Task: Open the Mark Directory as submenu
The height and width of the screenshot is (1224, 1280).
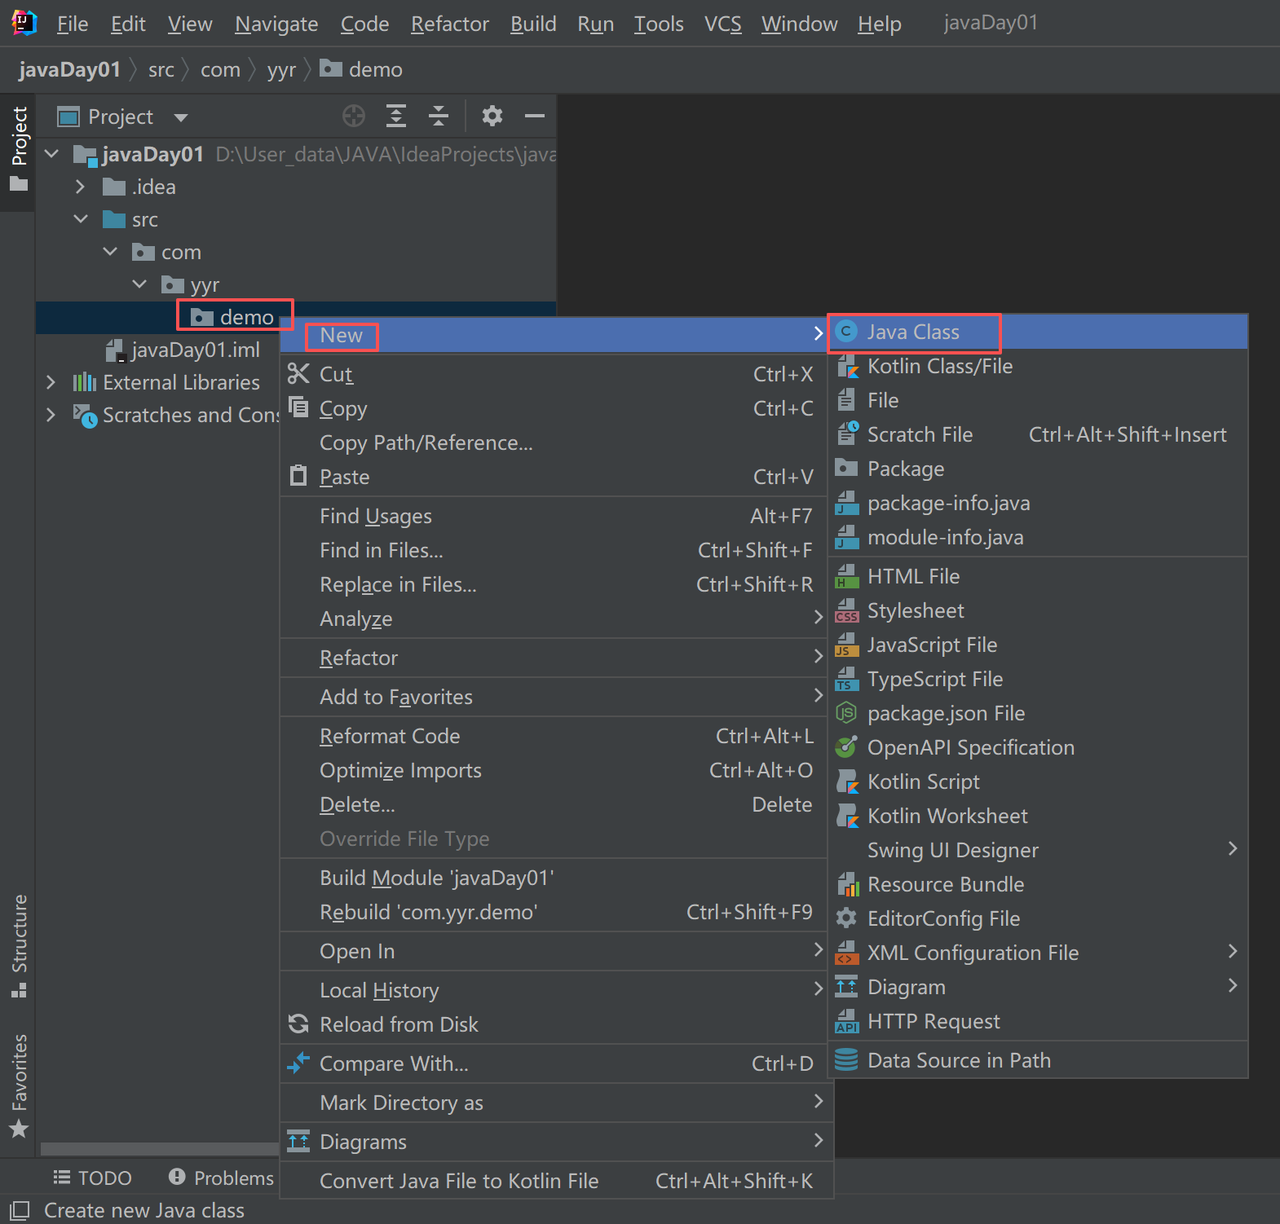Action: click(554, 1103)
